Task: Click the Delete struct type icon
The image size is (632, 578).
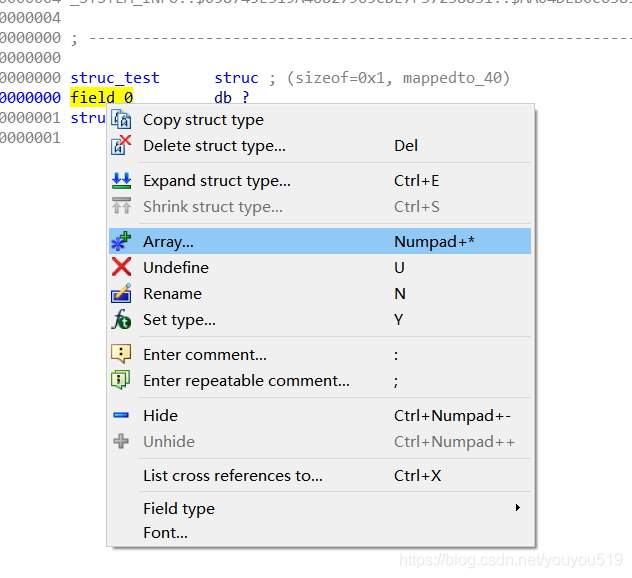Action: click(x=121, y=146)
